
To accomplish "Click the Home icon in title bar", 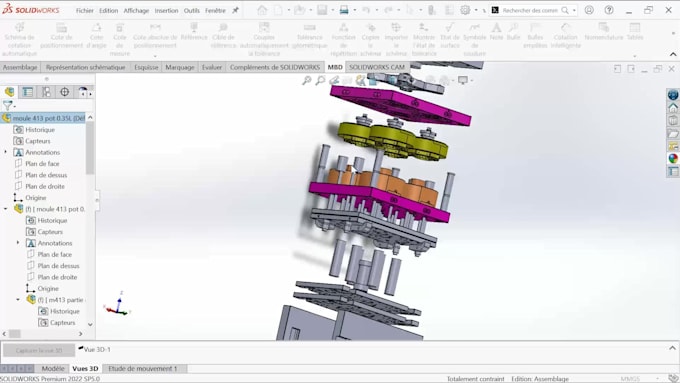I will [x=262, y=10].
